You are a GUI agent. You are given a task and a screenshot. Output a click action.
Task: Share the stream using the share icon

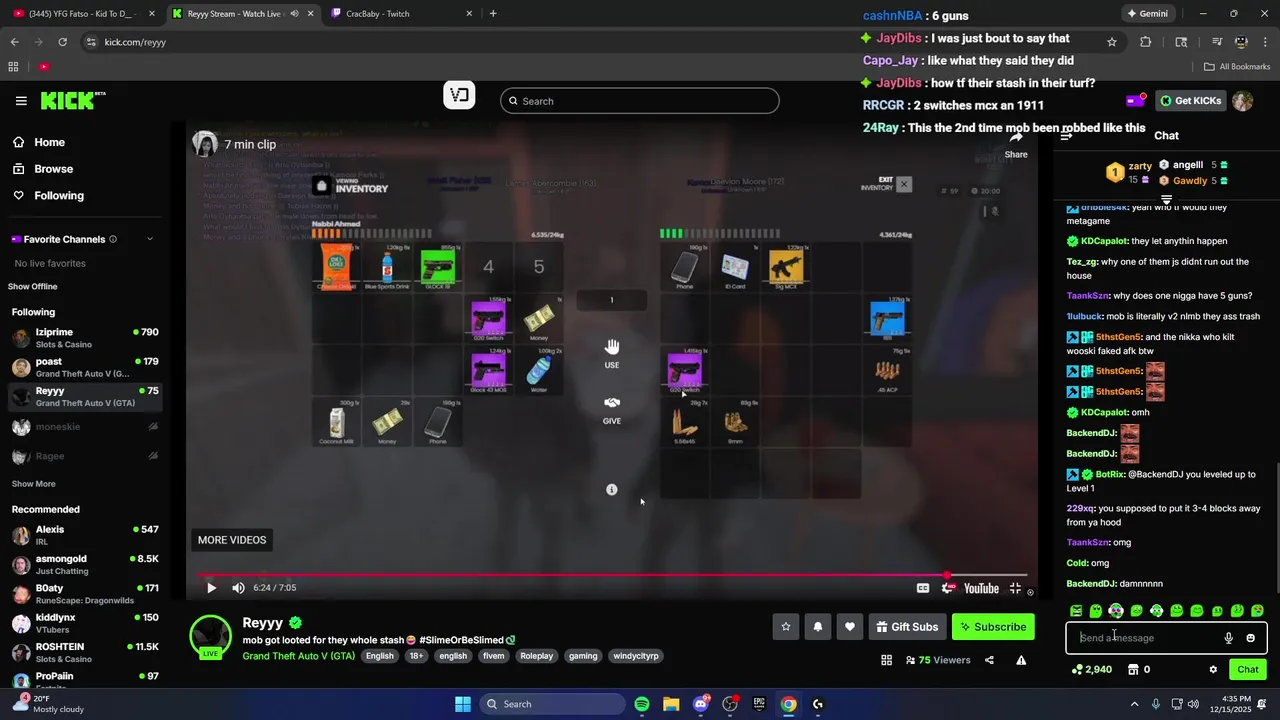[989, 660]
